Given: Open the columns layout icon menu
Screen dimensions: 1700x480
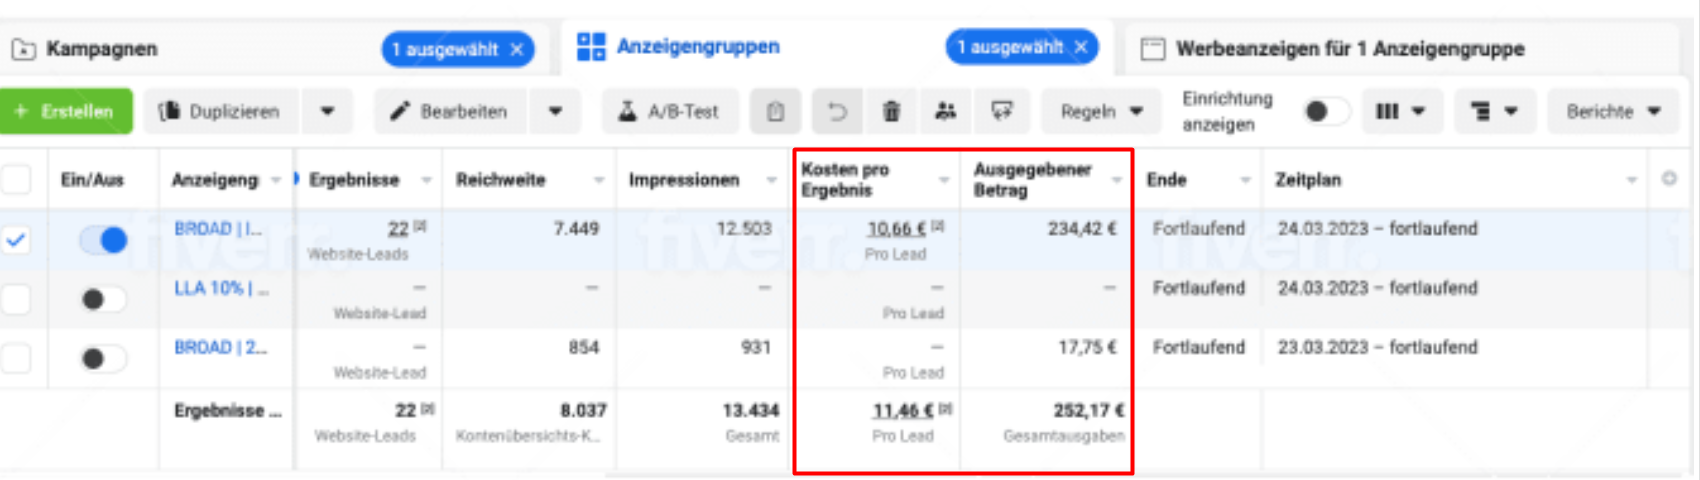Looking at the screenshot, I should (x=1399, y=112).
